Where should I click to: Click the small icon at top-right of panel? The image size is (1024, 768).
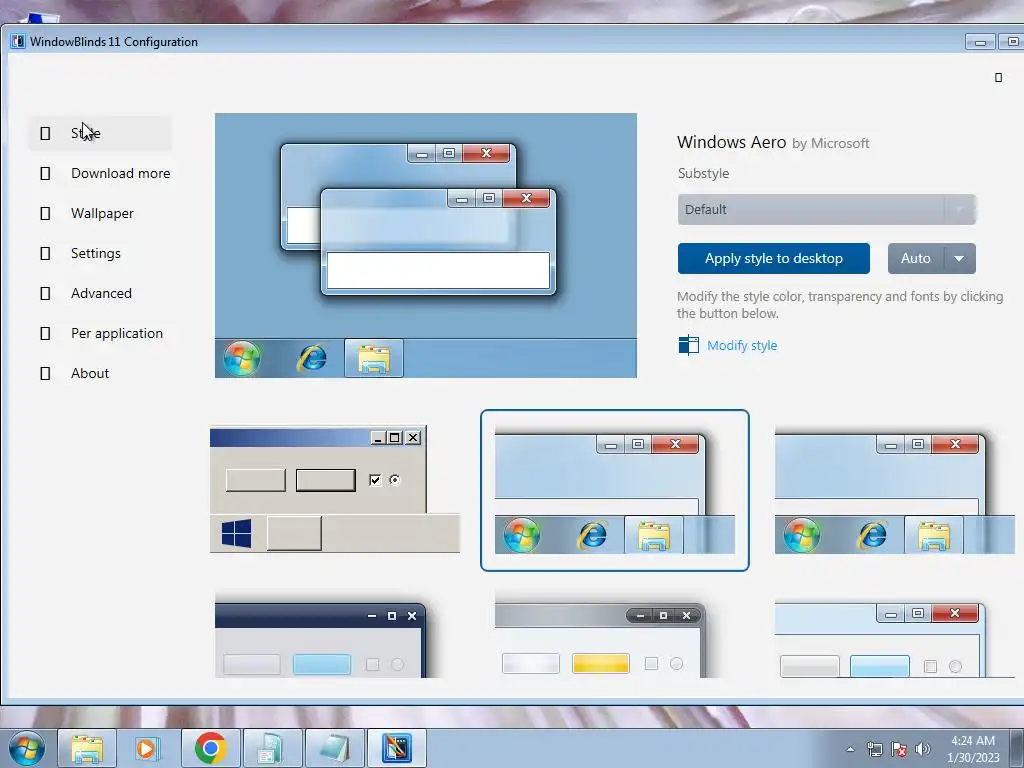tap(998, 78)
